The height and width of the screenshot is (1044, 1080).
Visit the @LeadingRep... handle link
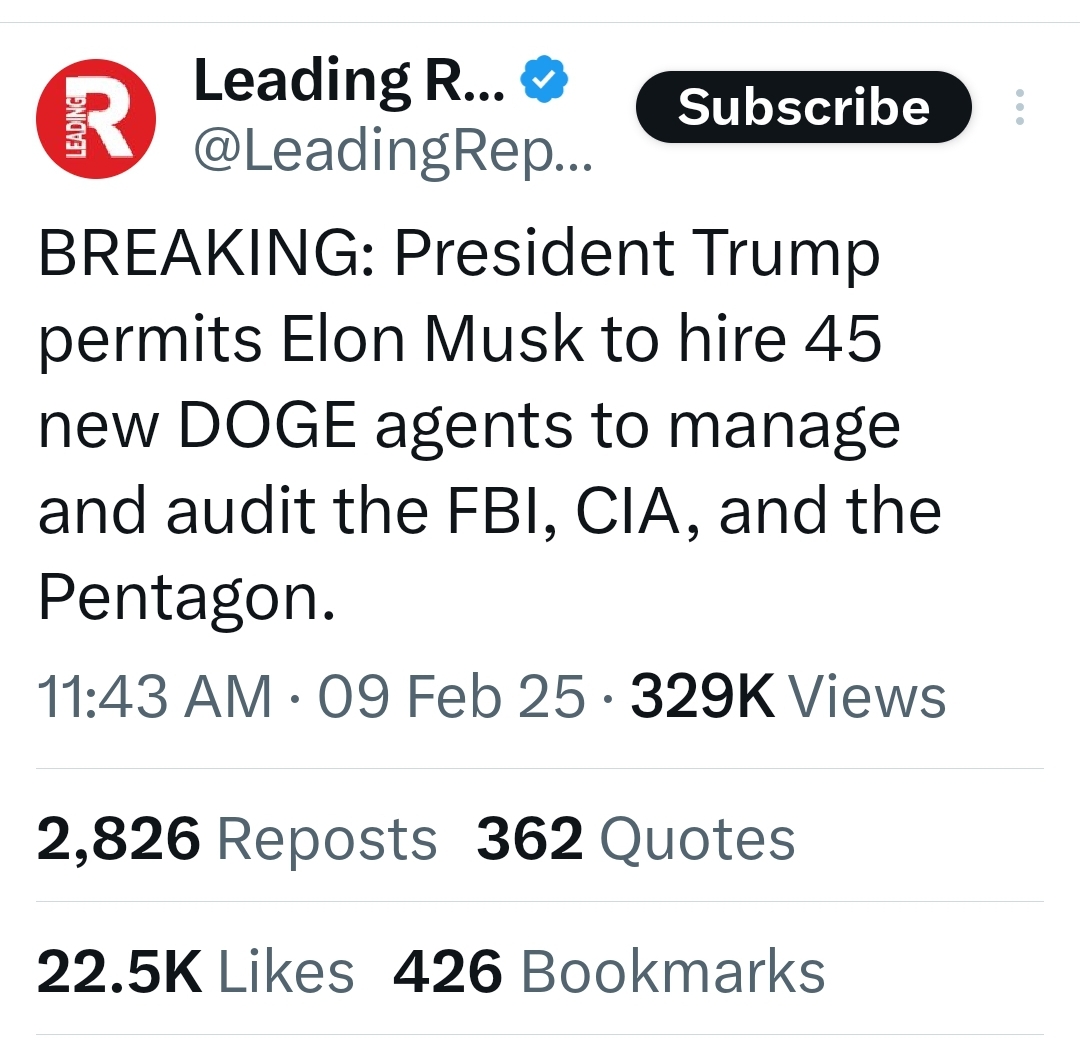click(x=393, y=152)
